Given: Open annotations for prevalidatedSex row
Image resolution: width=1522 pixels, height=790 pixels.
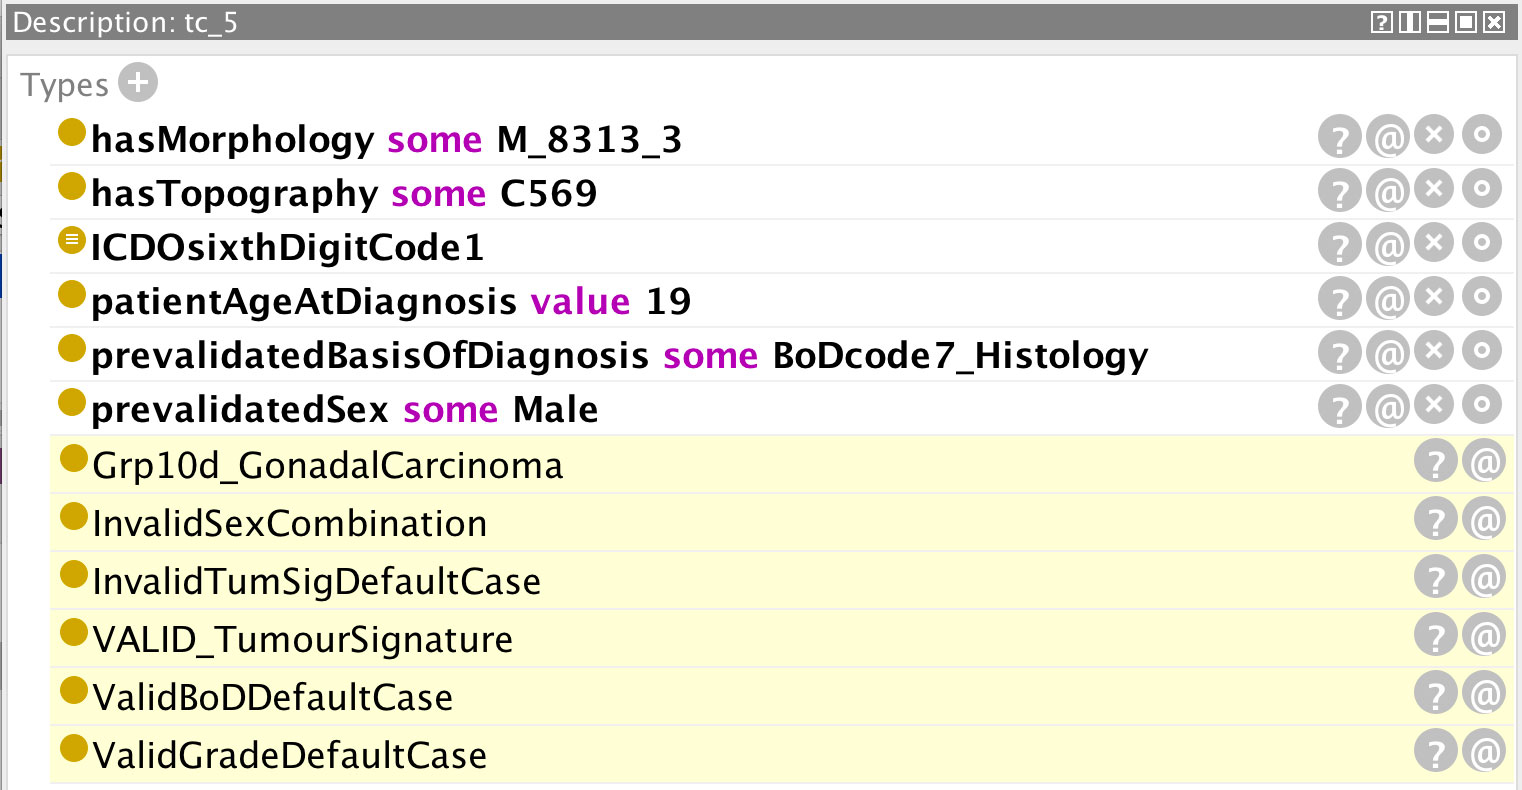Looking at the screenshot, I should (1387, 407).
